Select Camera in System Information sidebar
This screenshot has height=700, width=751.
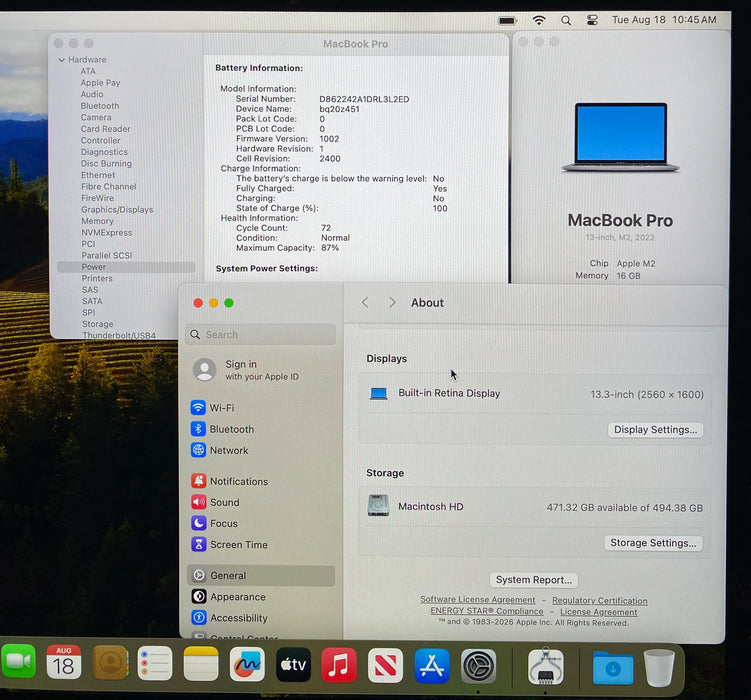tap(96, 117)
